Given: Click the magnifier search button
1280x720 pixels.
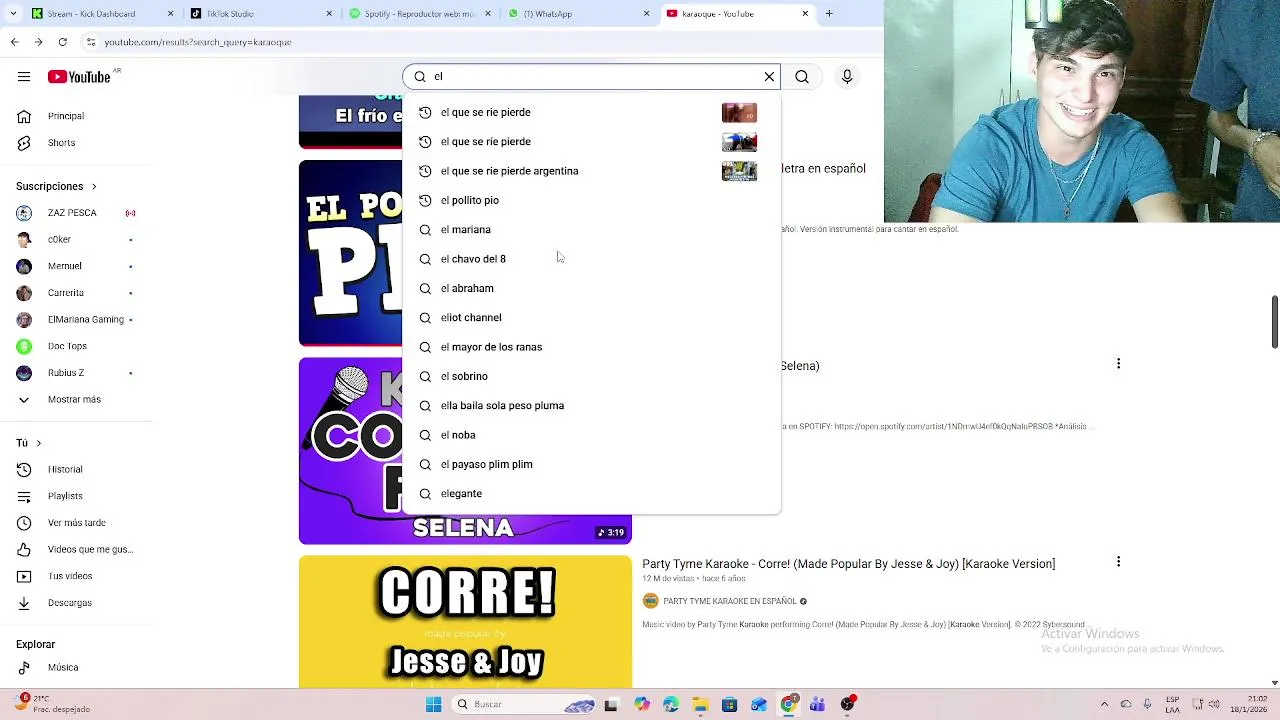Looking at the screenshot, I should [802, 77].
